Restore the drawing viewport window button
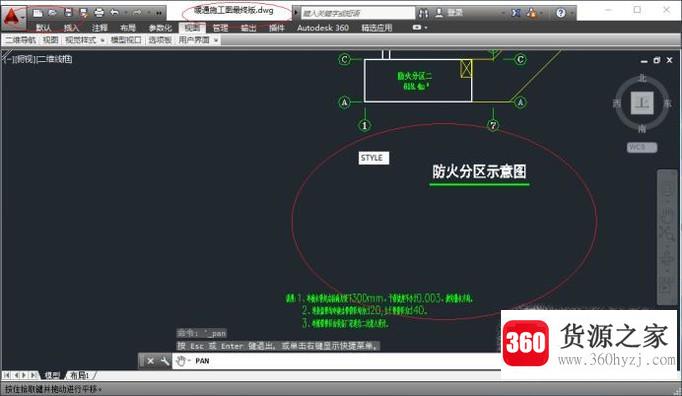Image resolution: width=682 pixels, height=396 pixels. point(657,60)
